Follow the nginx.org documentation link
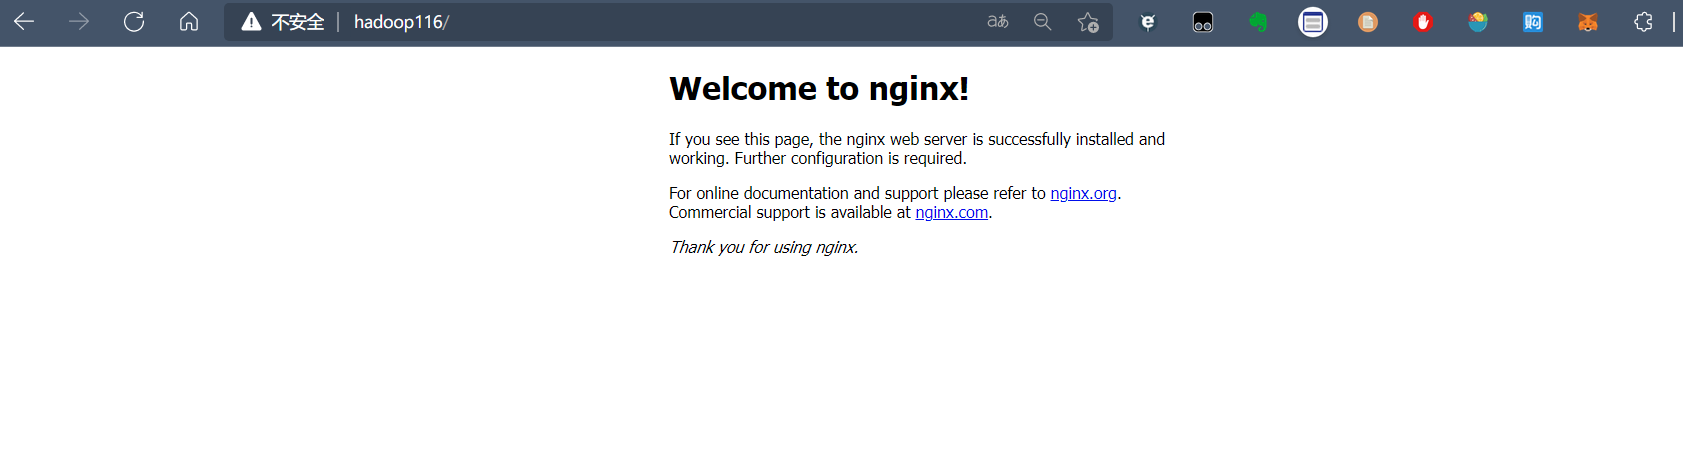Image resolution: width=1683 pixels, height=456 pixels. point(1083,193)
